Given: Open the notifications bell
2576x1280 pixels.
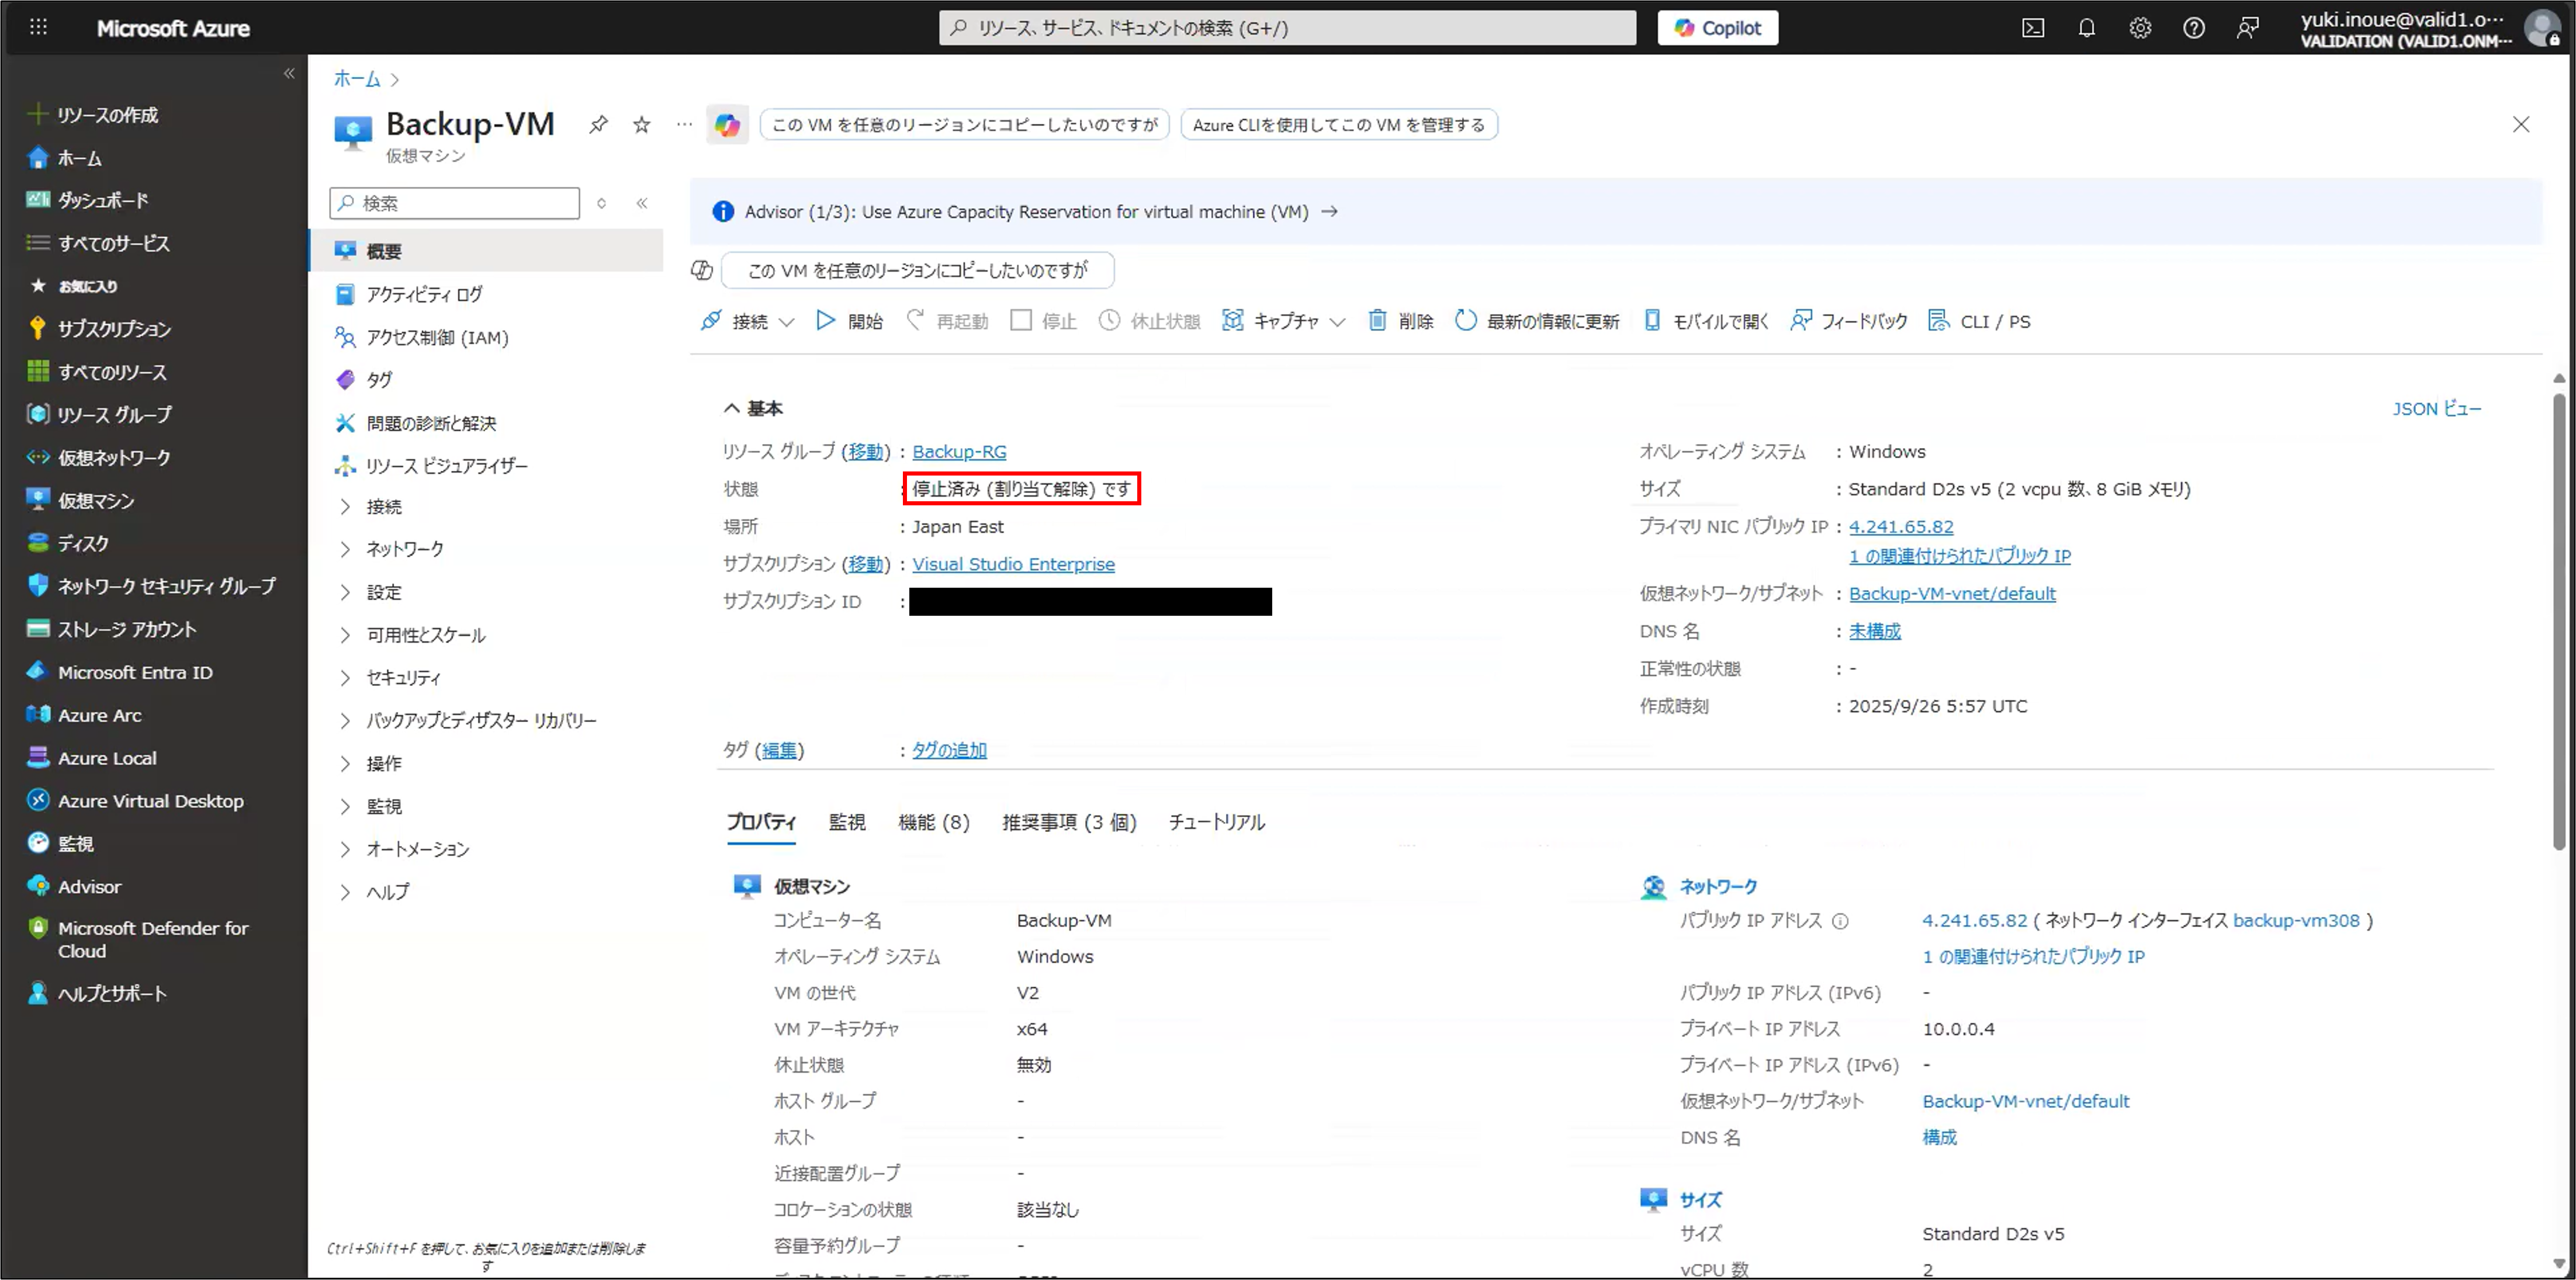Looking at the screenshot, I should point(2086,28).
